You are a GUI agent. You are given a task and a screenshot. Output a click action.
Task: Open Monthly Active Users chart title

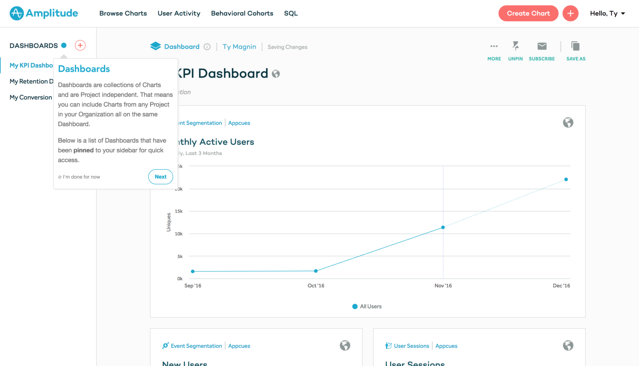pyautogui.click(x=216, y=142)
